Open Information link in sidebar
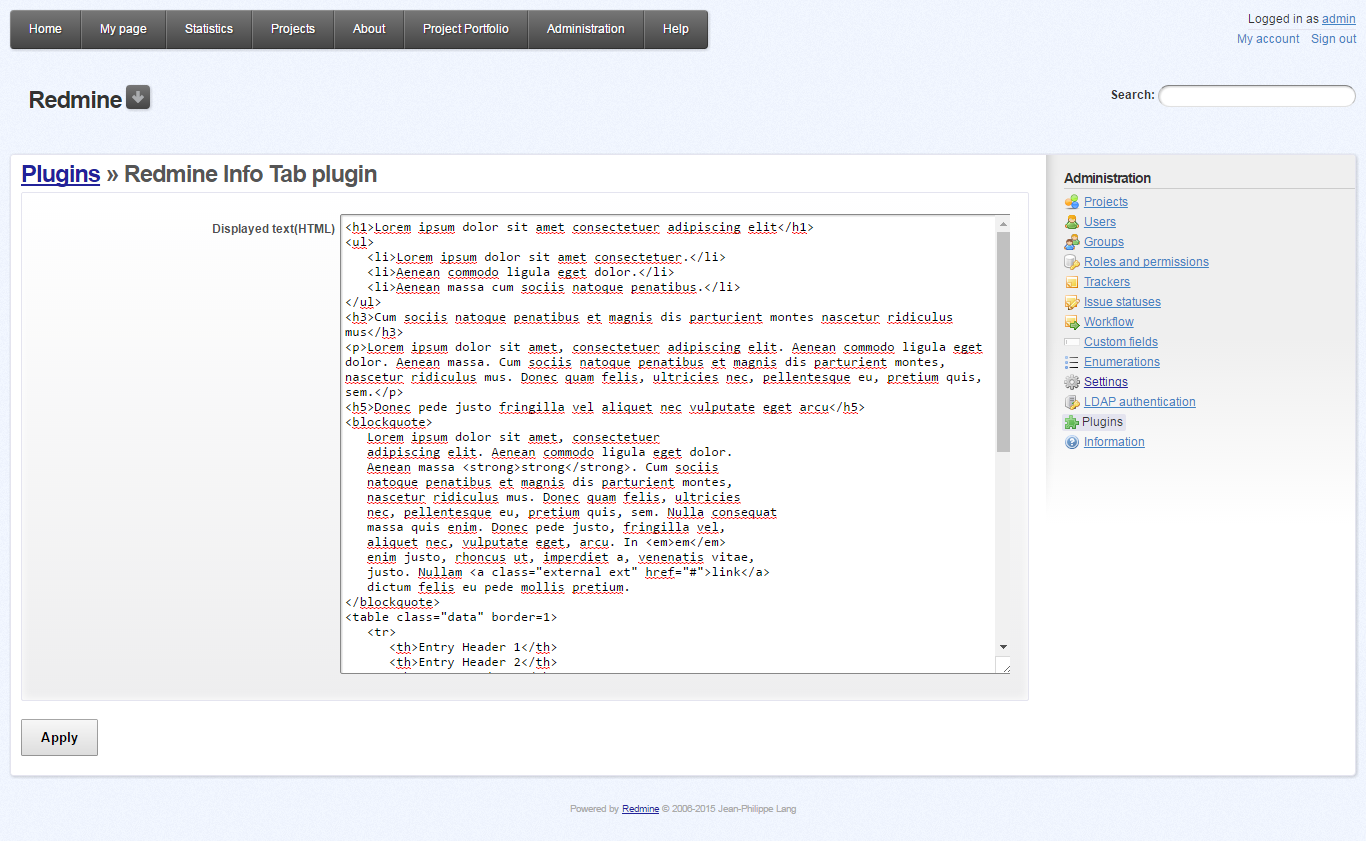This screenshot has width=1366, height=841. [1114, 442]
